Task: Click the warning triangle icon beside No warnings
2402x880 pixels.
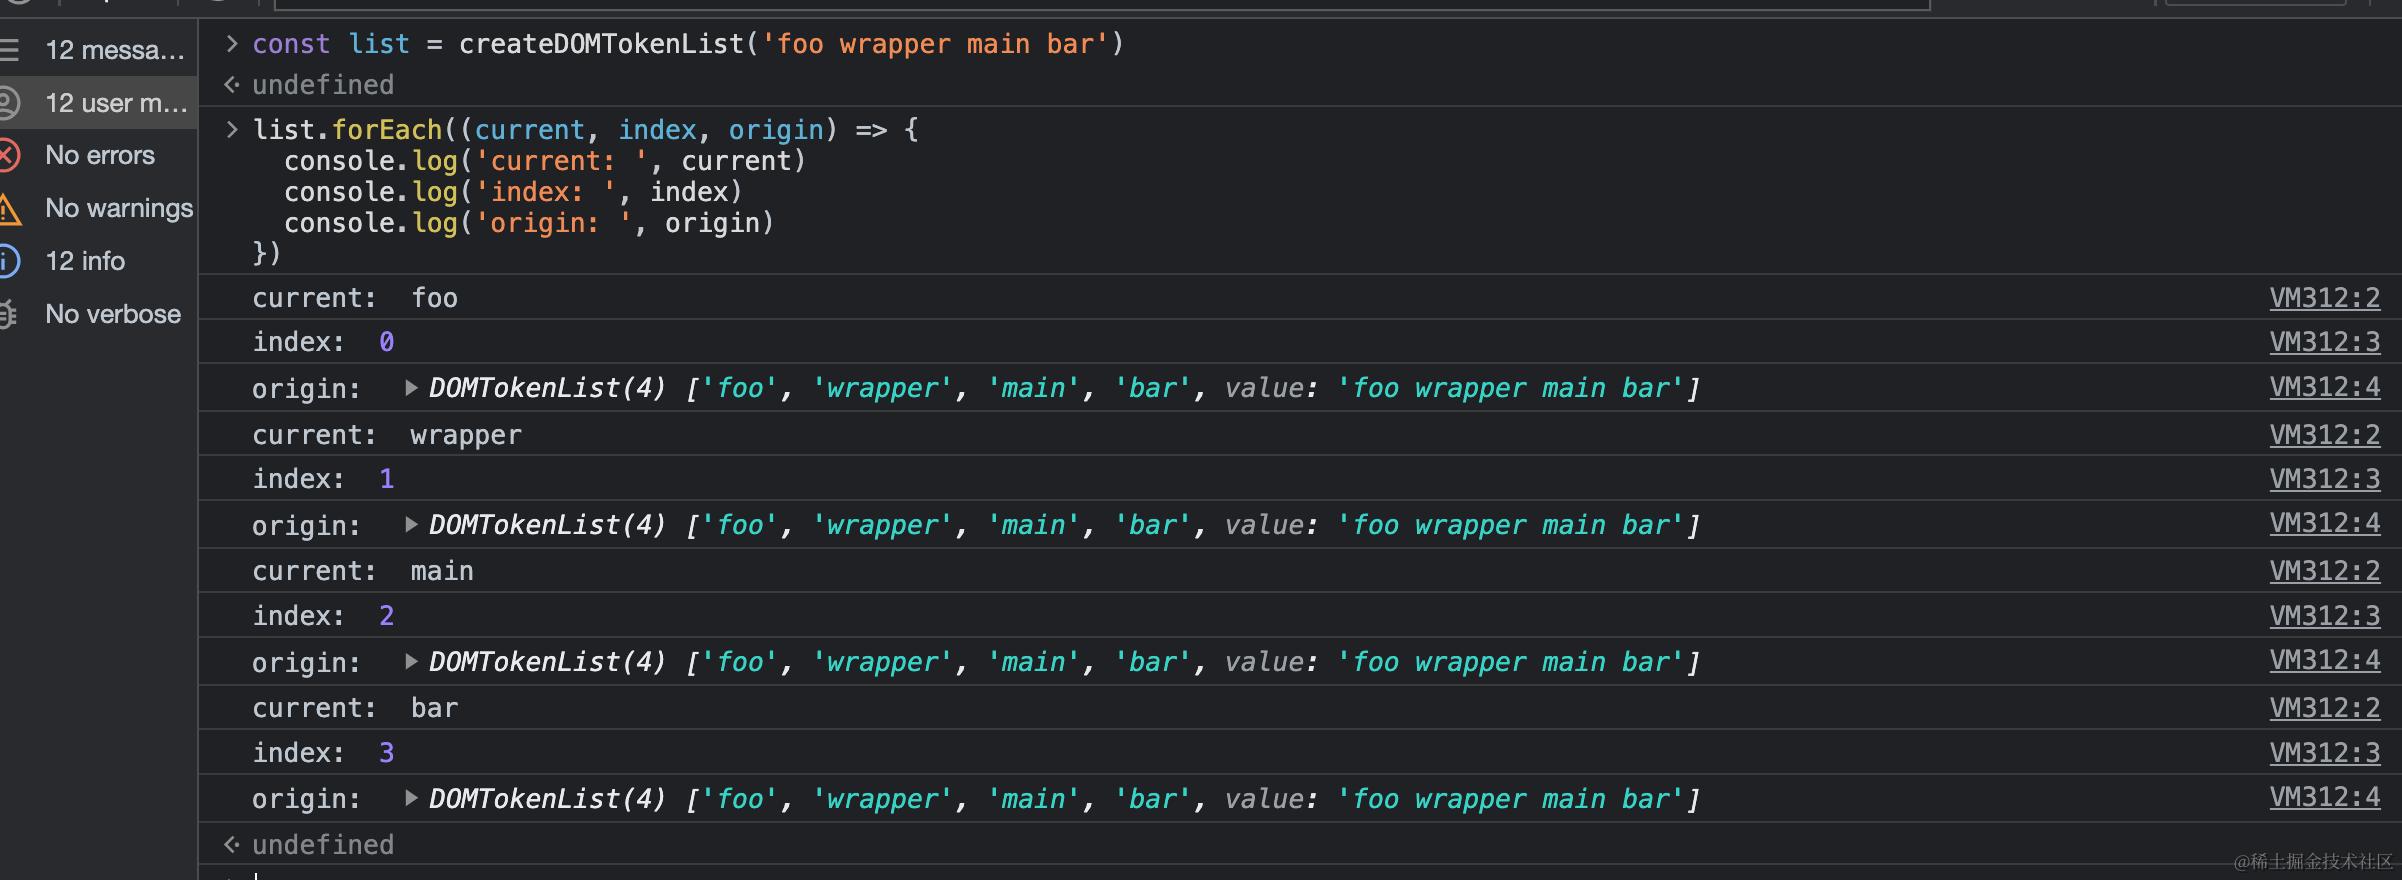Action: pyautogui.click(x=9, y=209)
